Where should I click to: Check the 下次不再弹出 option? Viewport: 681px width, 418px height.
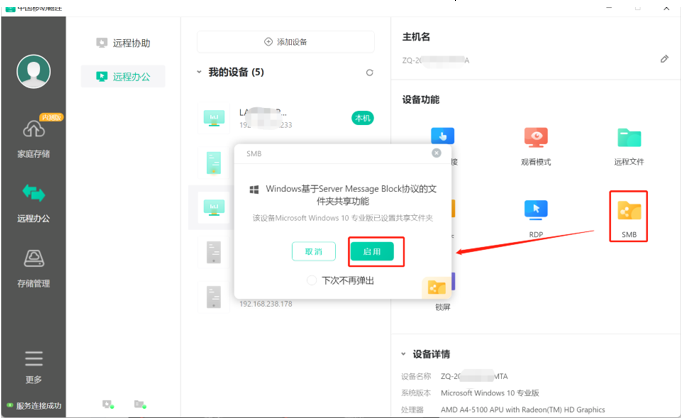click(312, 281)
